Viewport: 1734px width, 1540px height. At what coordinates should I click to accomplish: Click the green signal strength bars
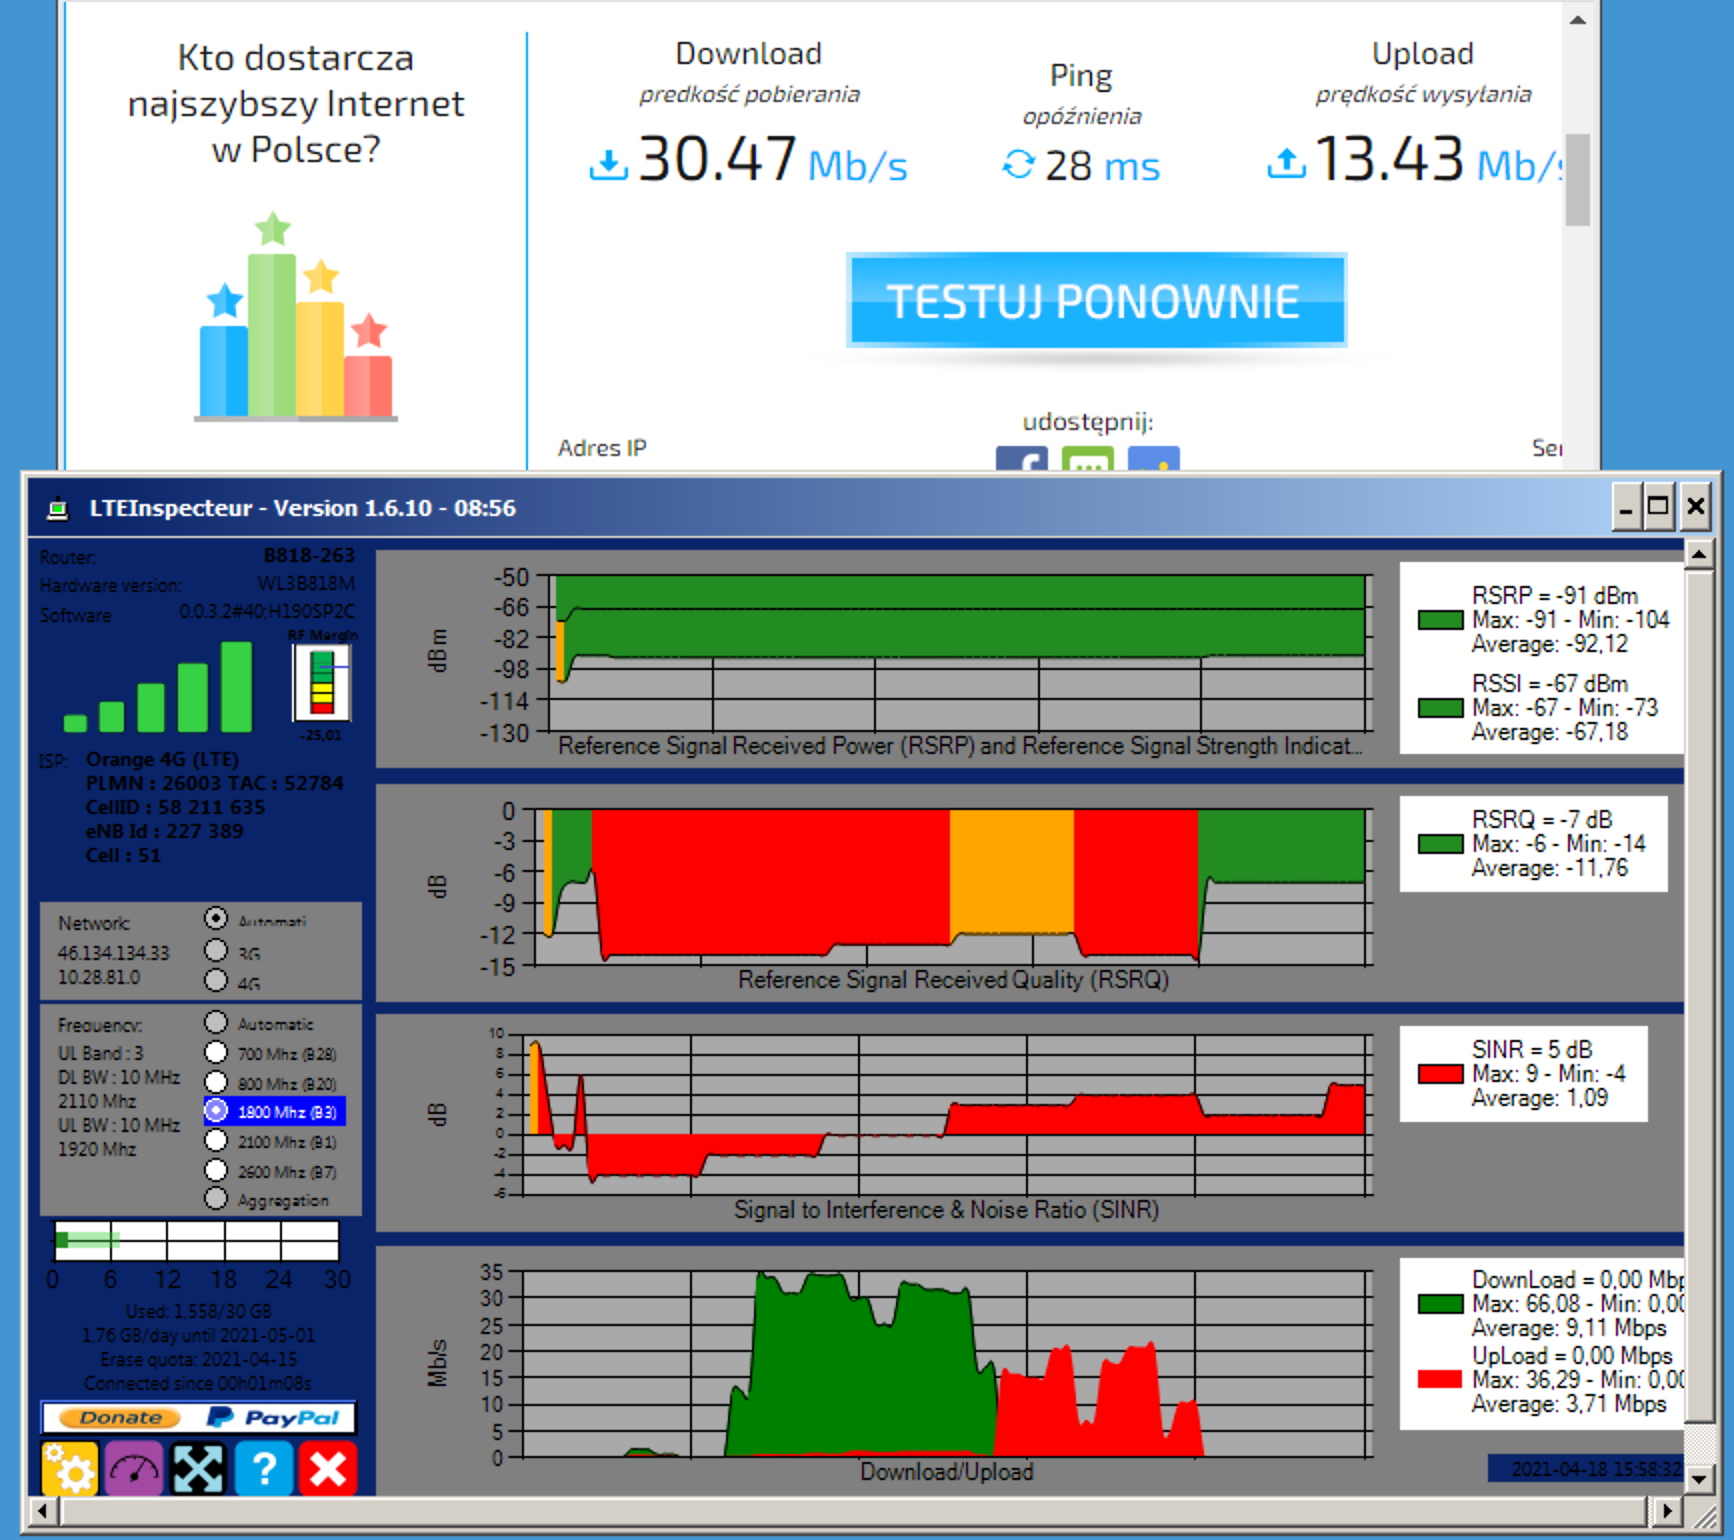(x=158, y=687)
